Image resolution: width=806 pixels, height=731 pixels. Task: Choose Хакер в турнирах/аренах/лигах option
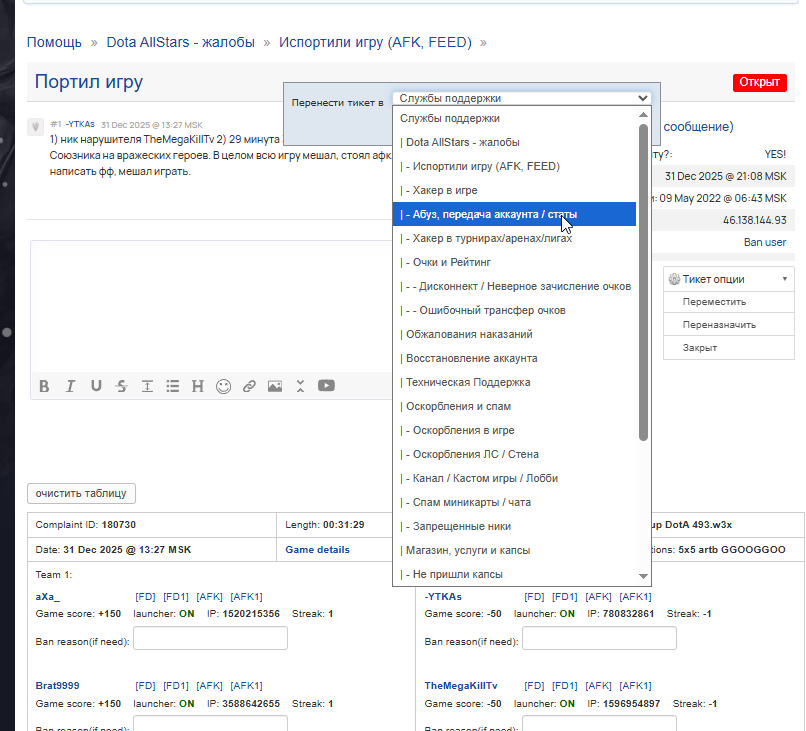click(x=514, y=239)
